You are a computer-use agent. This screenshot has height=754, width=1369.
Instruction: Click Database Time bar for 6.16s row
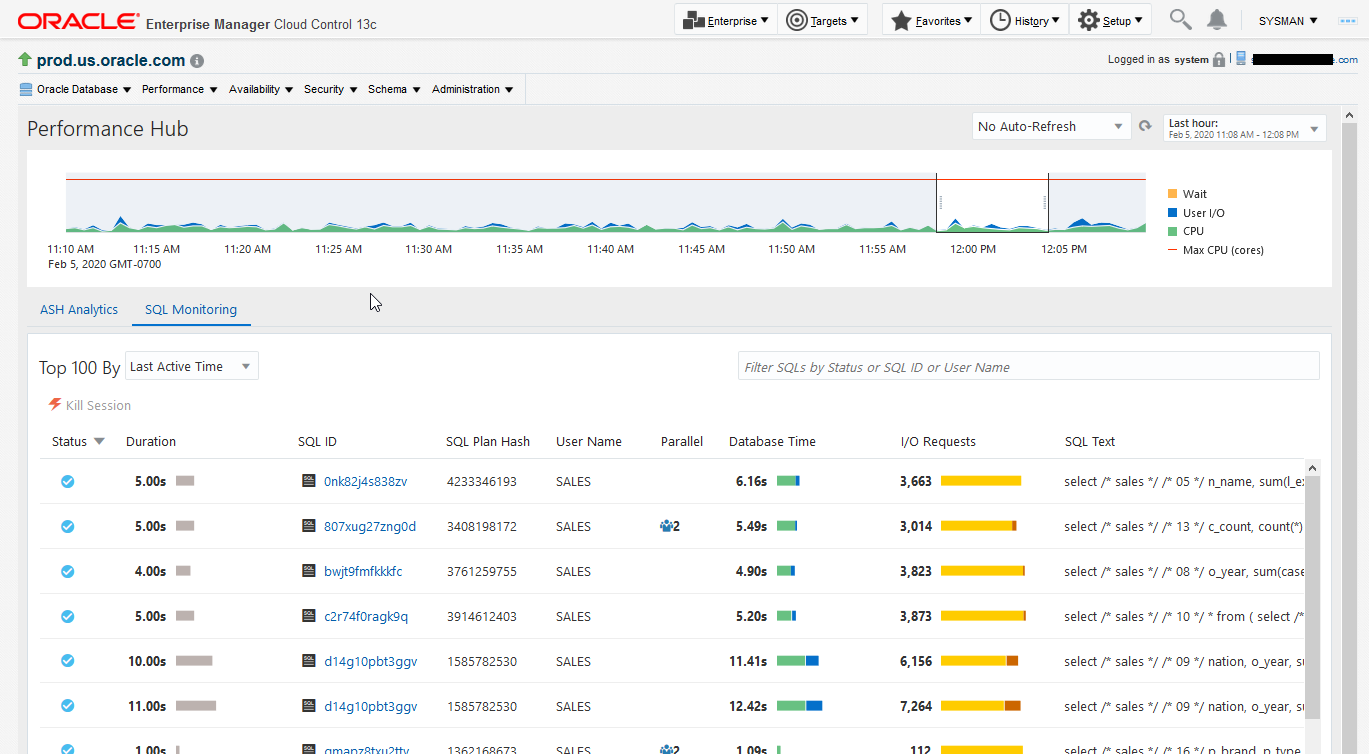click(x=788, y=481)
